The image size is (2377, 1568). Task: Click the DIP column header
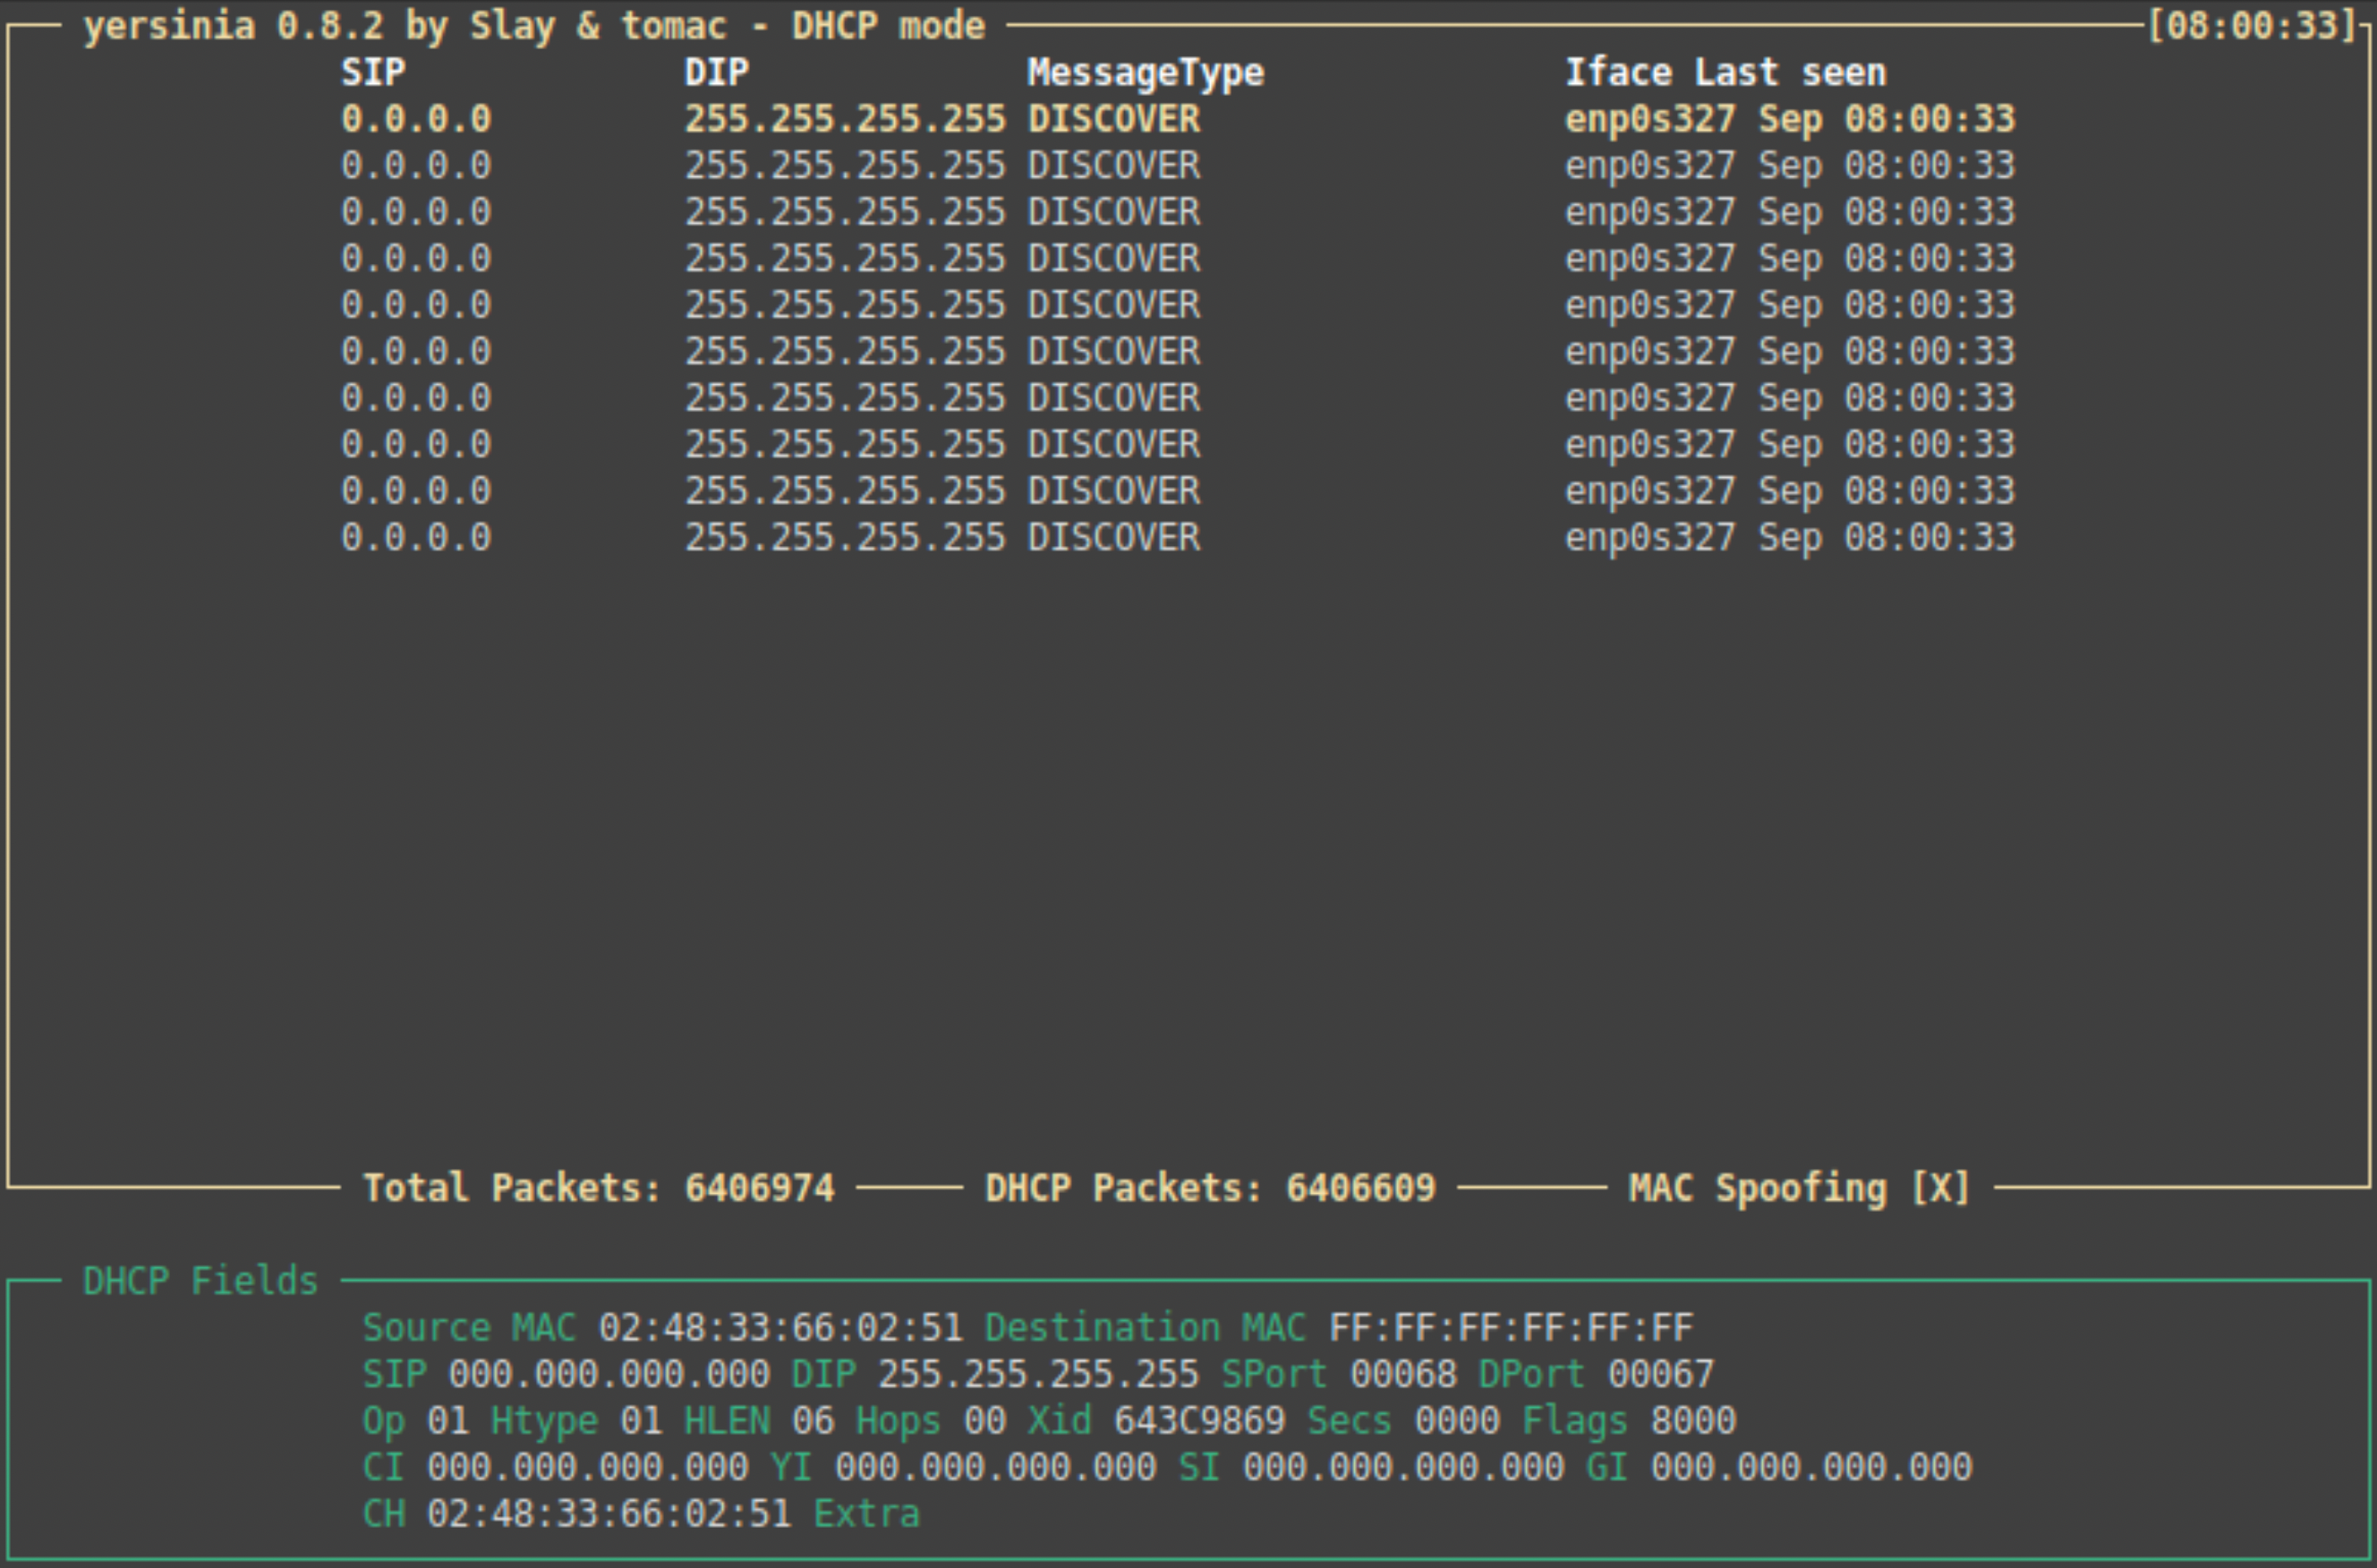pyautogui.click(x=716, y=72)
